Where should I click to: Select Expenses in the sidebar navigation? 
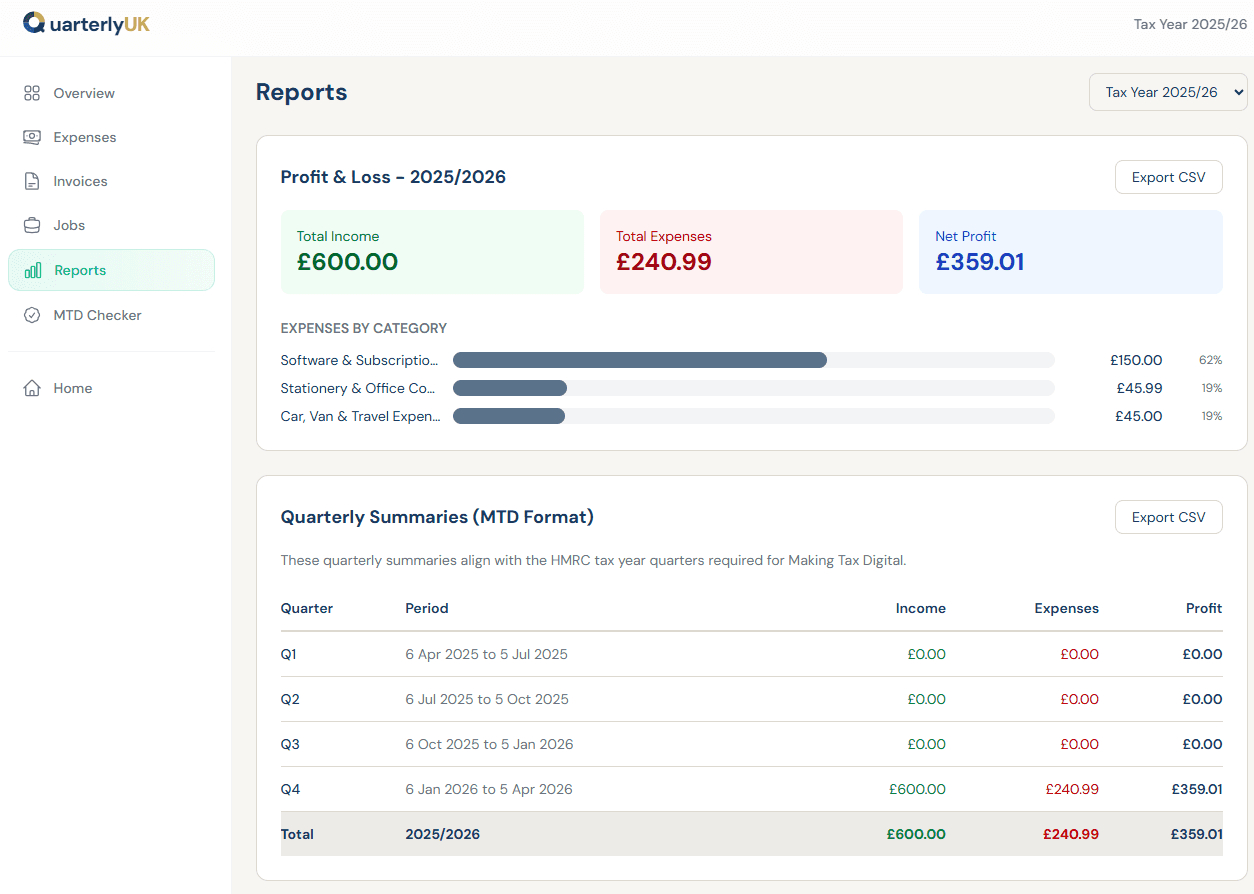[84, 137]
